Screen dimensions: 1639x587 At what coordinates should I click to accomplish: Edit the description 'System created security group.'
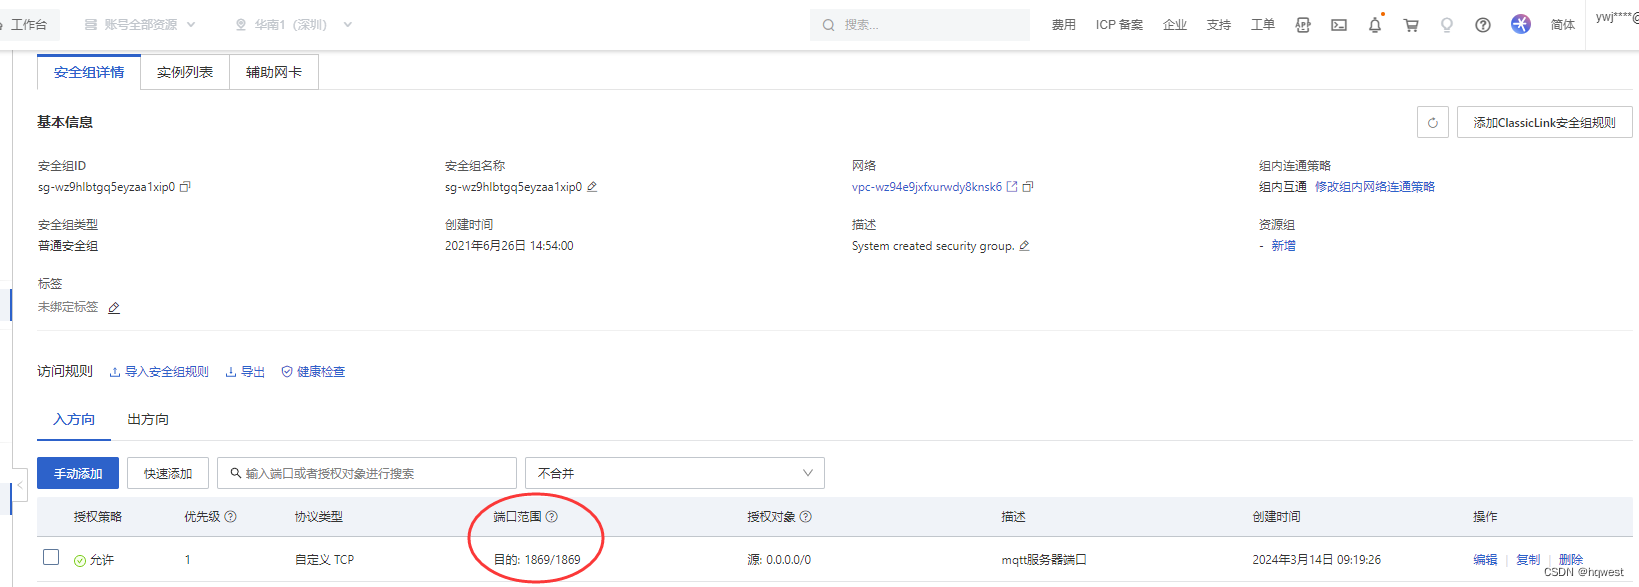coord(1024,246)
